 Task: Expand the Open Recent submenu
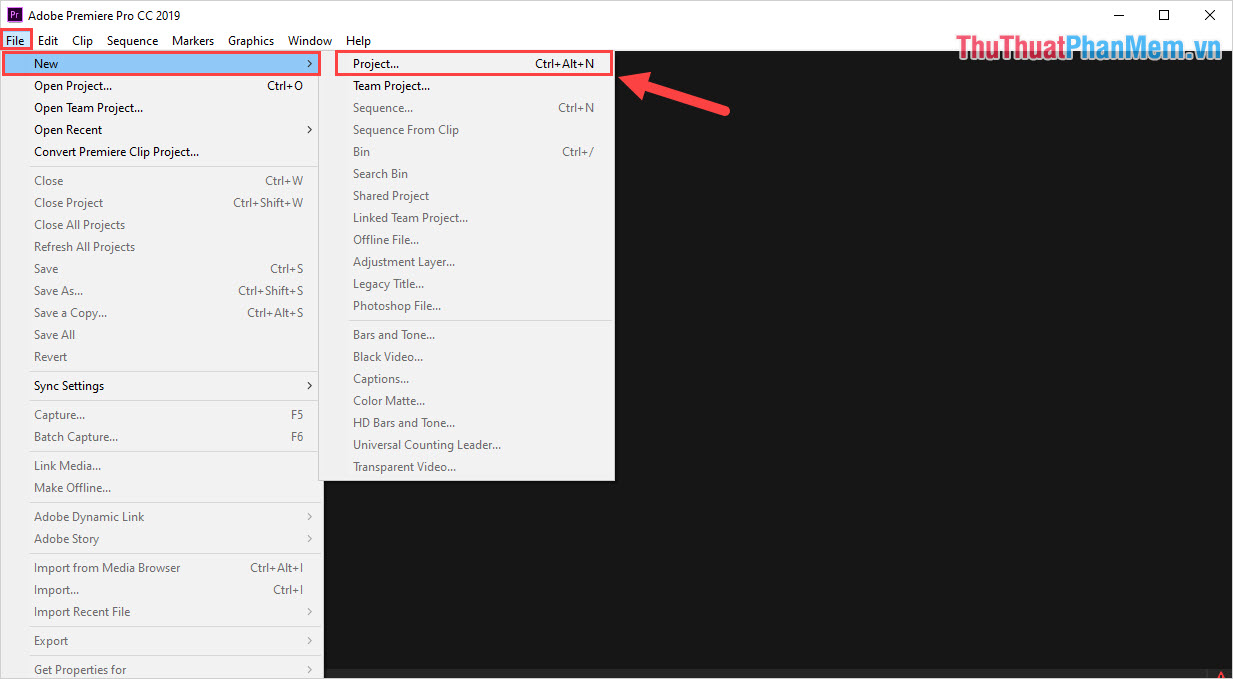pyautogui.click(x=161, y=130)
